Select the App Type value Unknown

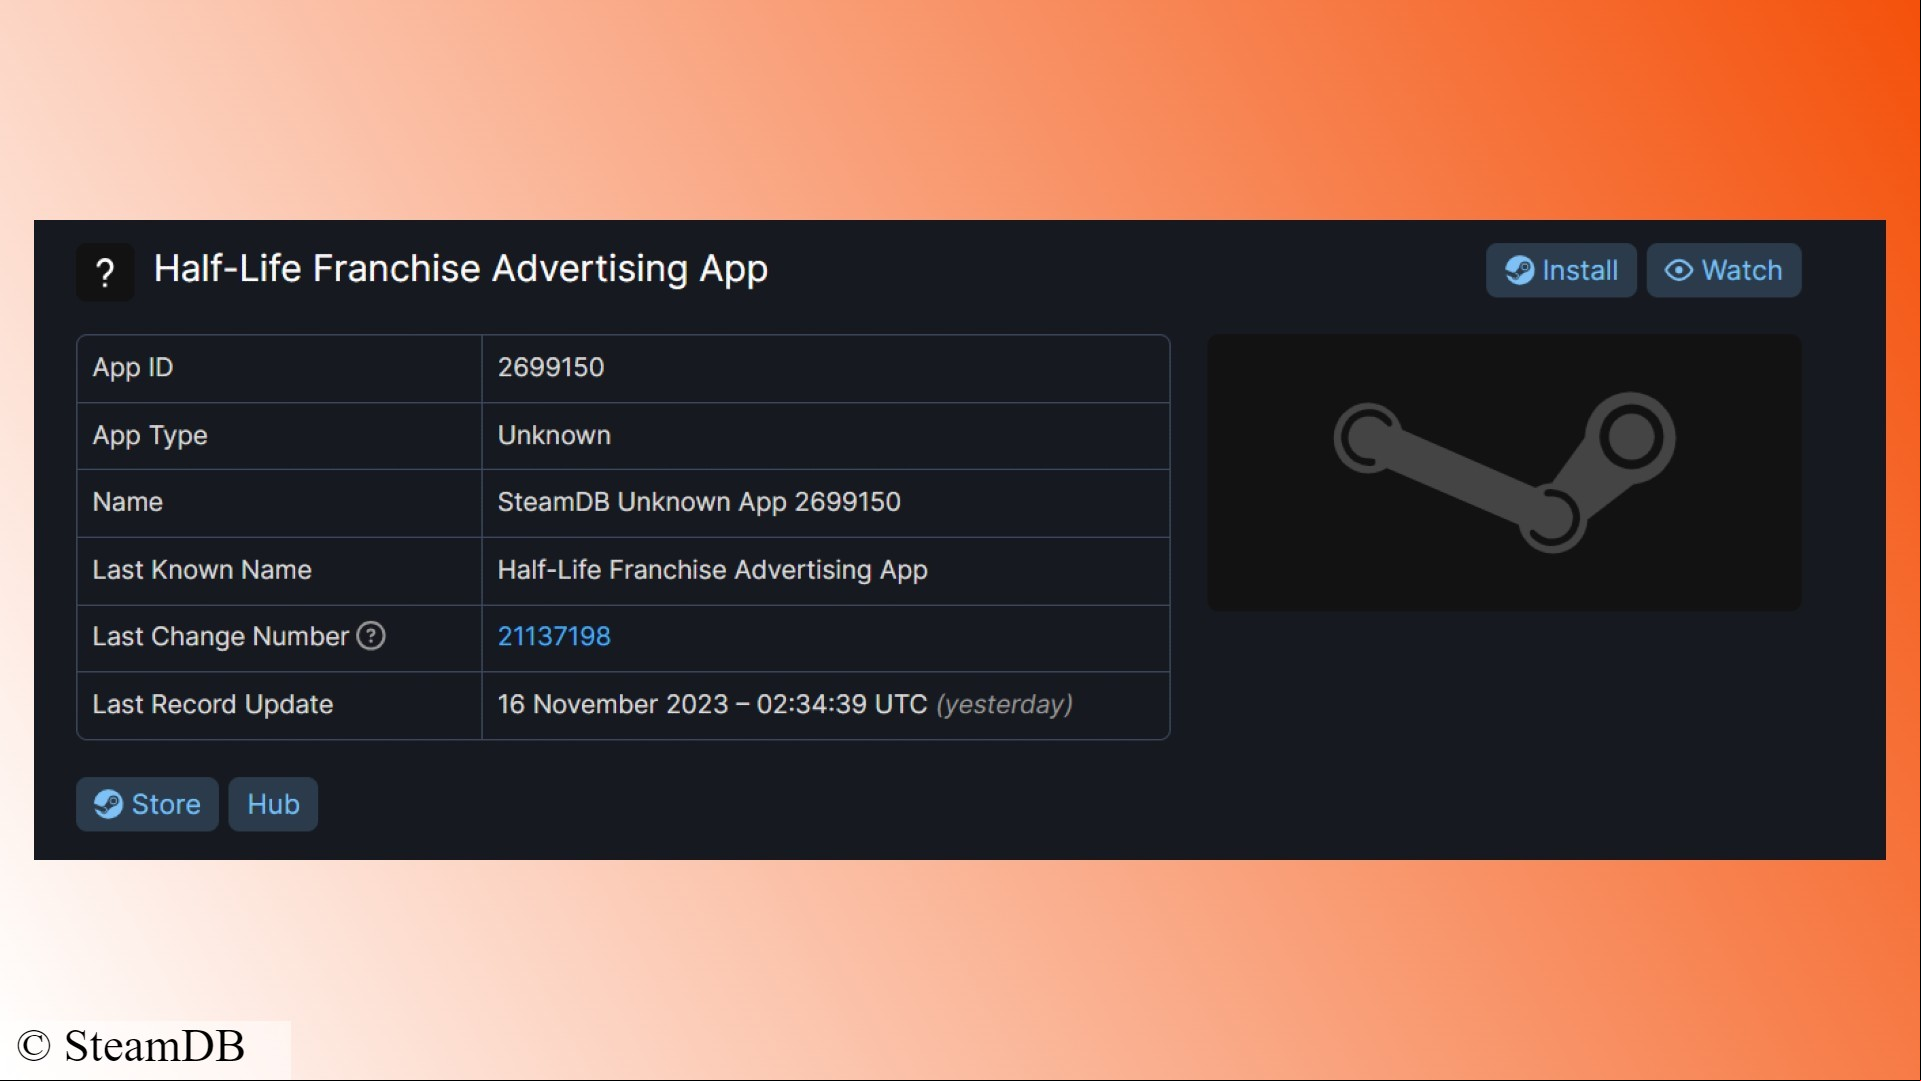554,435
